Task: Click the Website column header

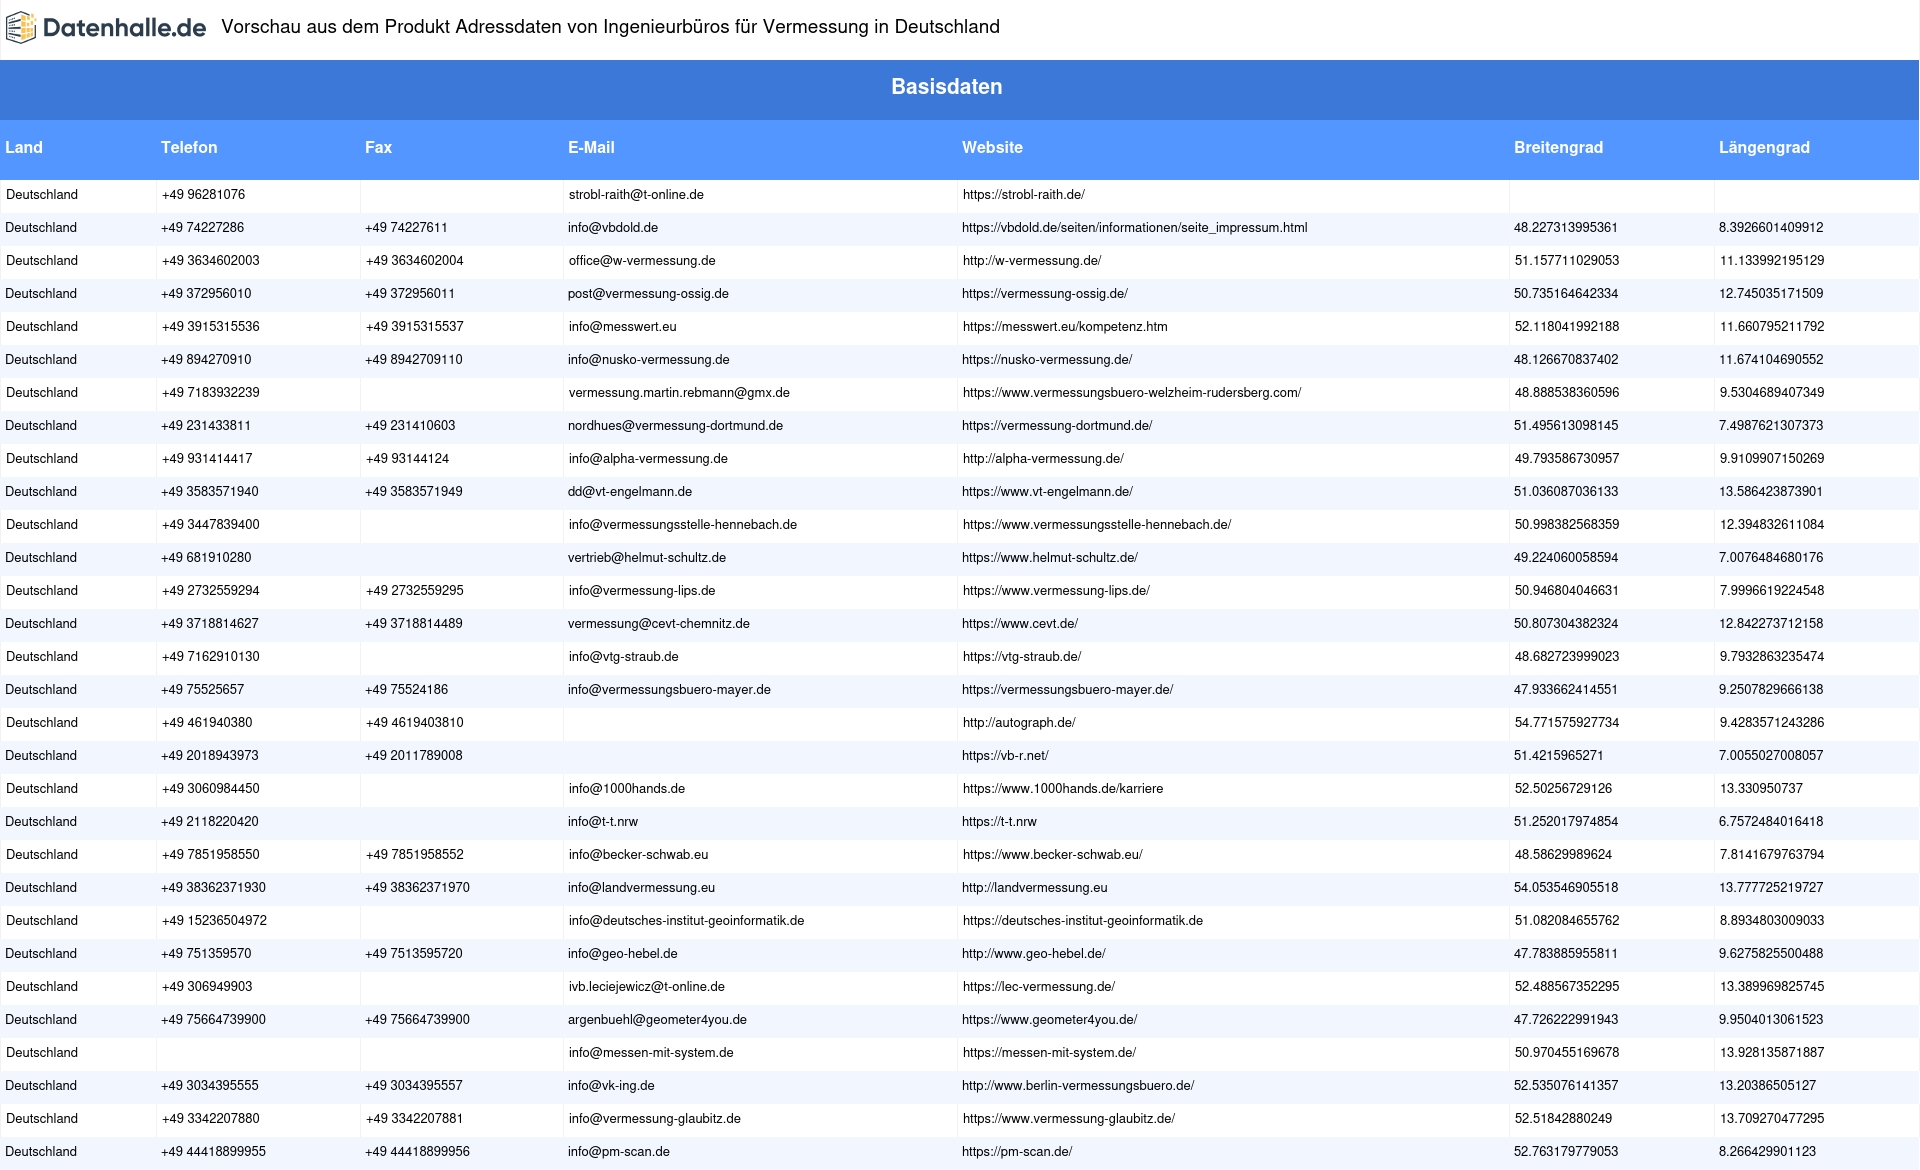Action: click(x=992, y=147)
